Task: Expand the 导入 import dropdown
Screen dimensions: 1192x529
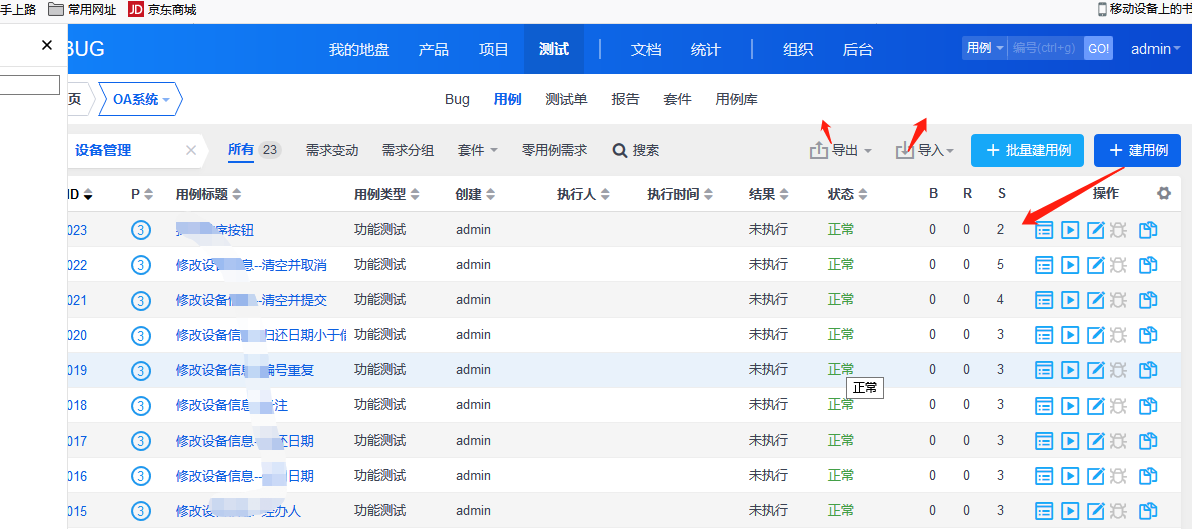Action: point(925,150)
